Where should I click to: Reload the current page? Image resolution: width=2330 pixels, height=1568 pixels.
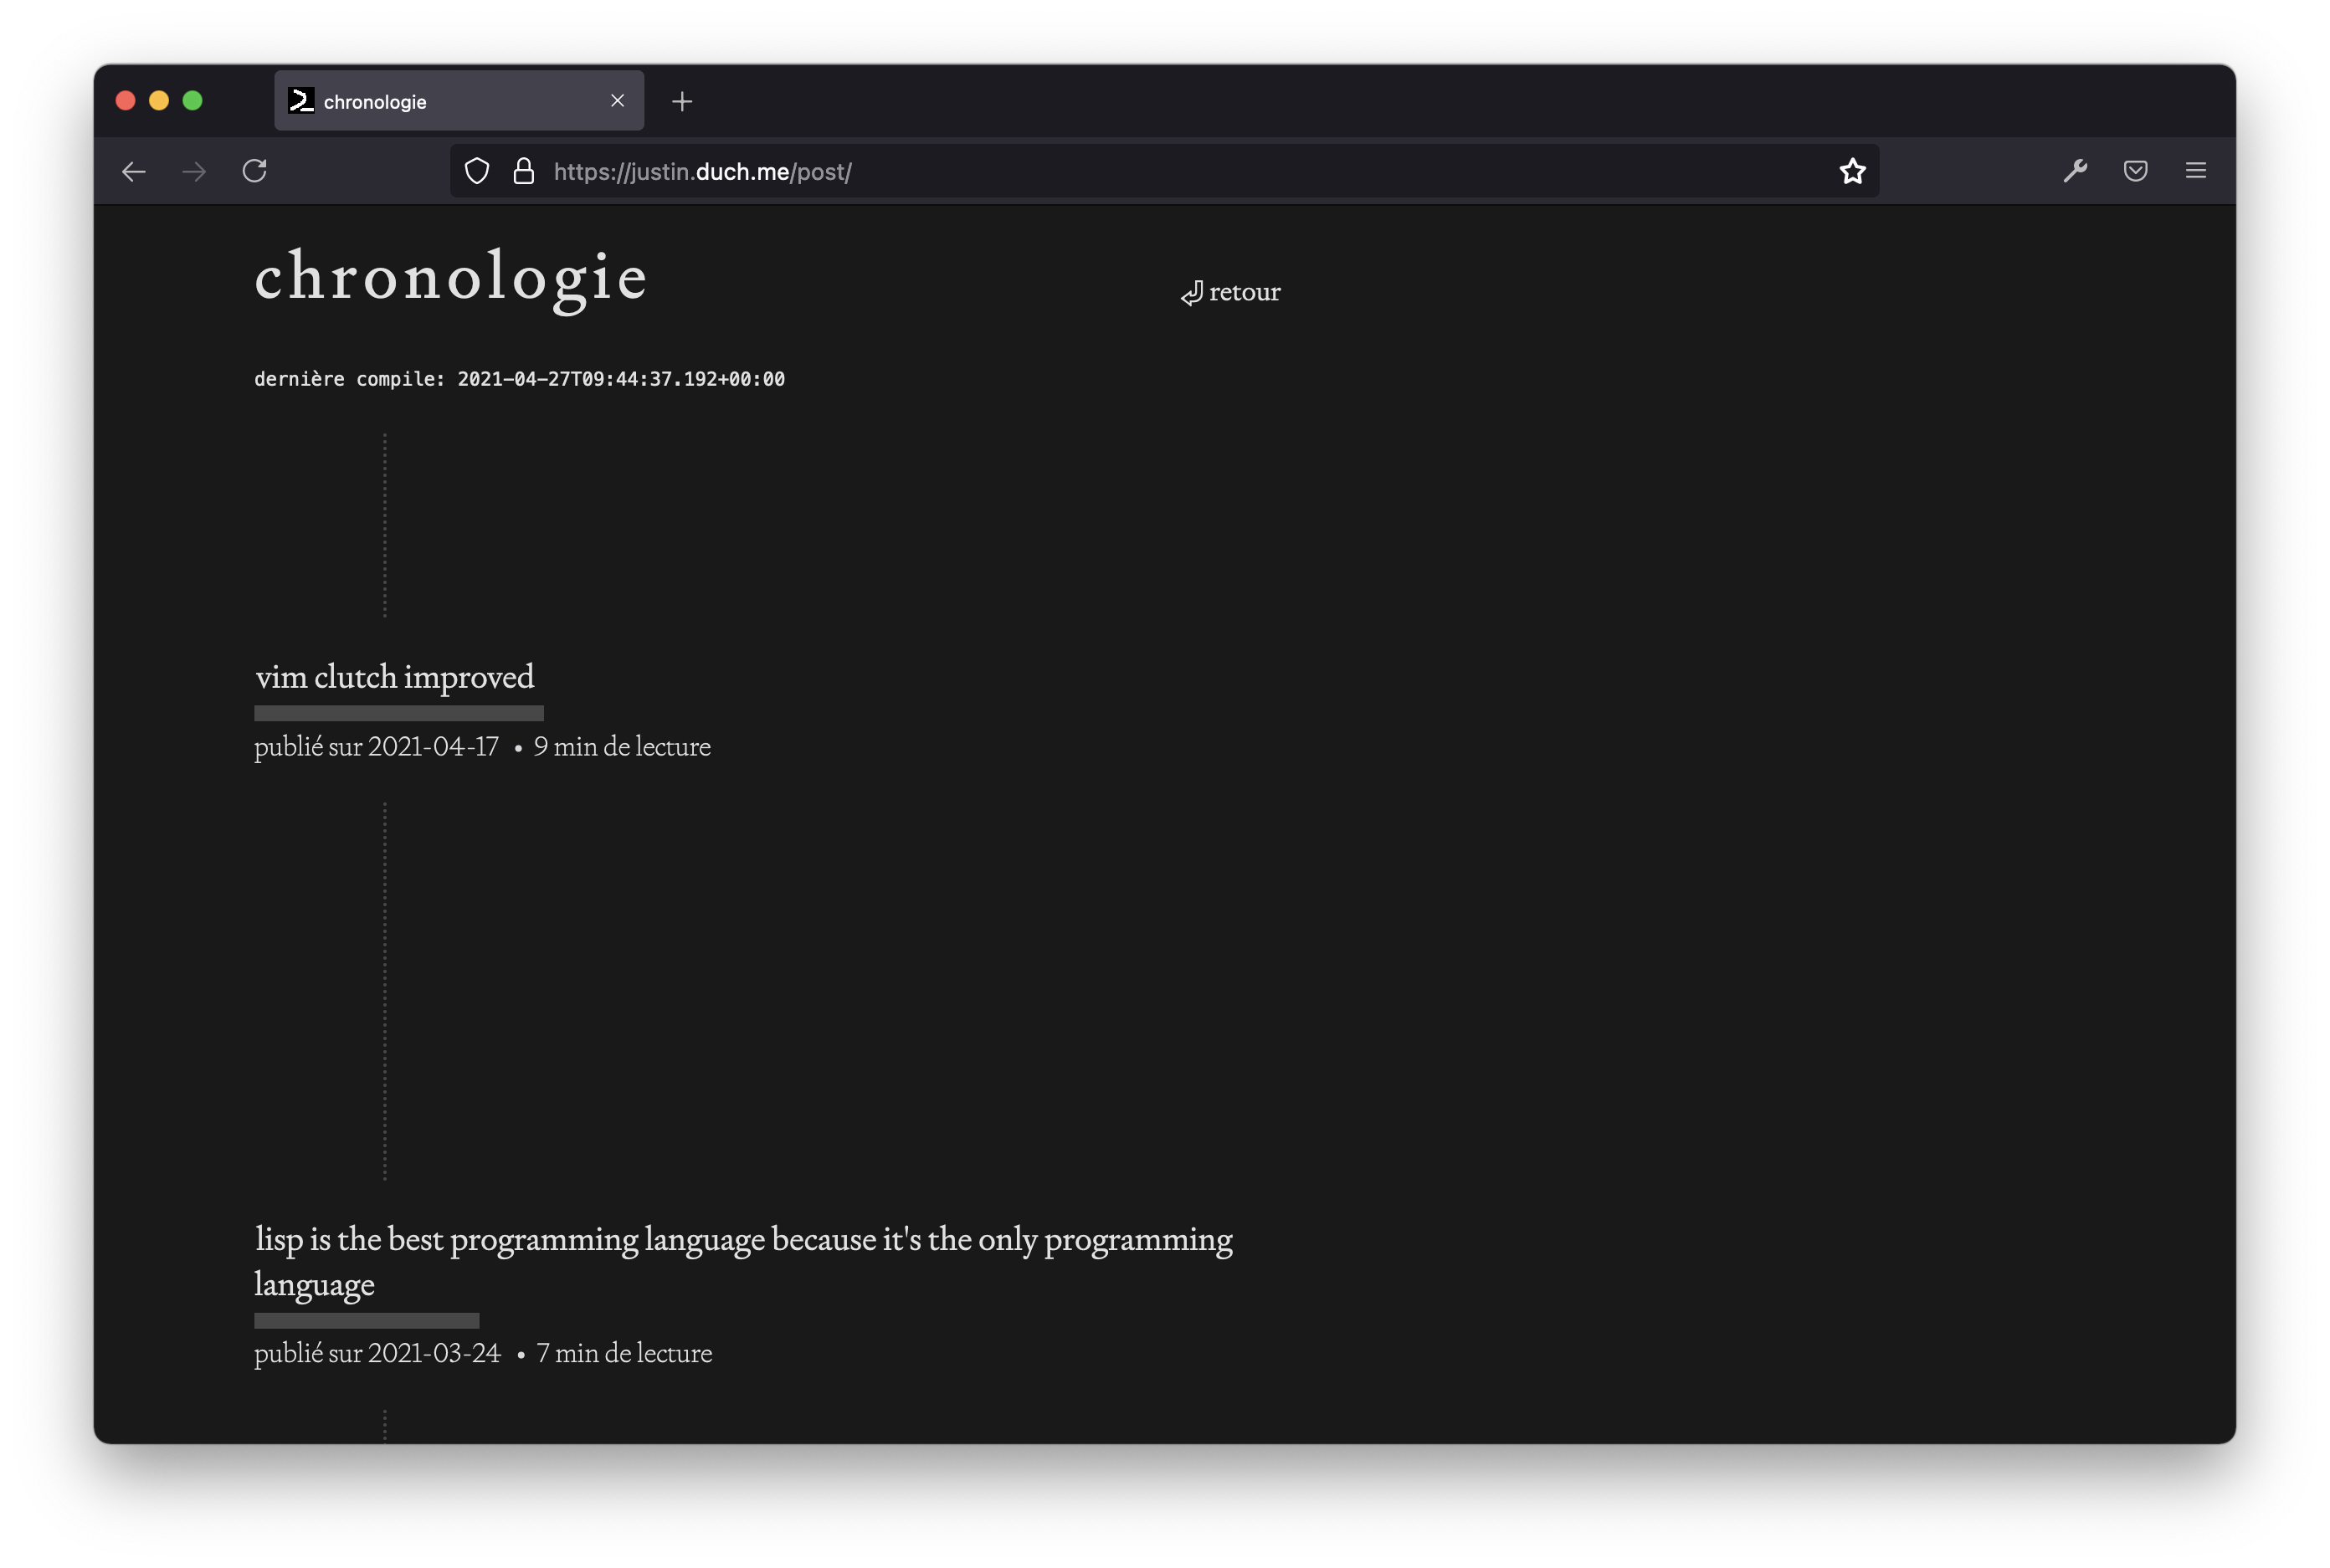point(255,171)
